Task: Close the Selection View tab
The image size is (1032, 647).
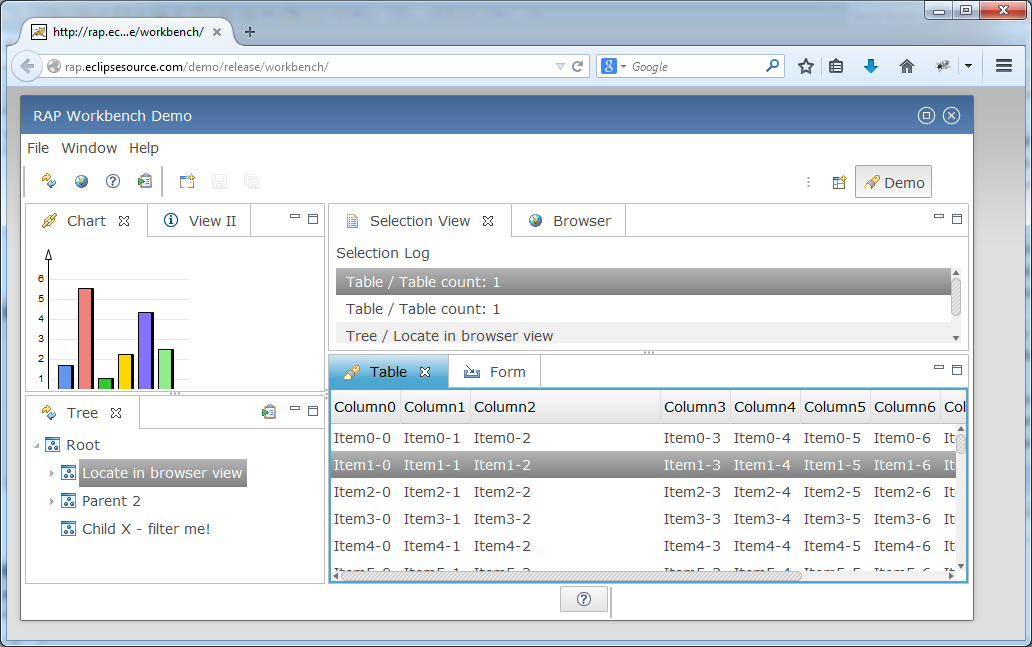Action: (x=488, y=221)
